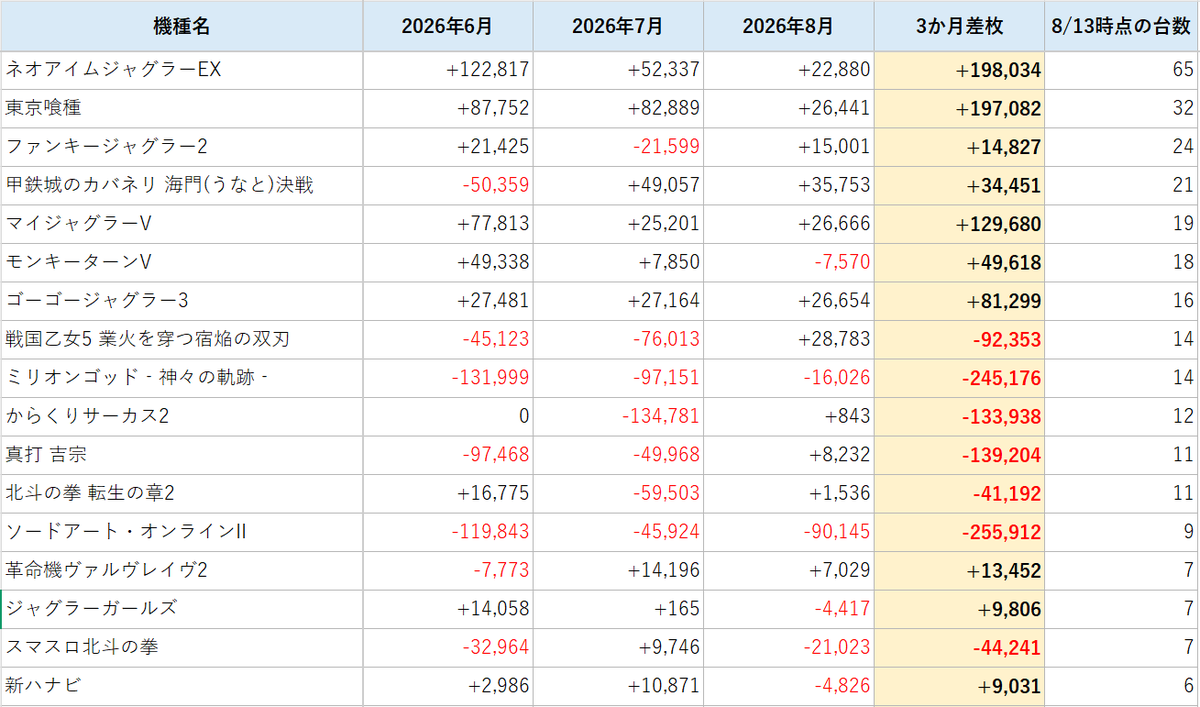Click the 甲鉄城のカバネリ 海門(うなと)決戦 cell

click(181, 186)
